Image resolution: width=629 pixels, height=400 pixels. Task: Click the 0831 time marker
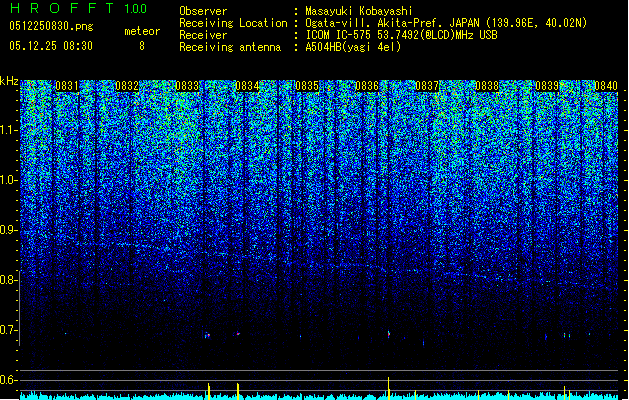67,86
